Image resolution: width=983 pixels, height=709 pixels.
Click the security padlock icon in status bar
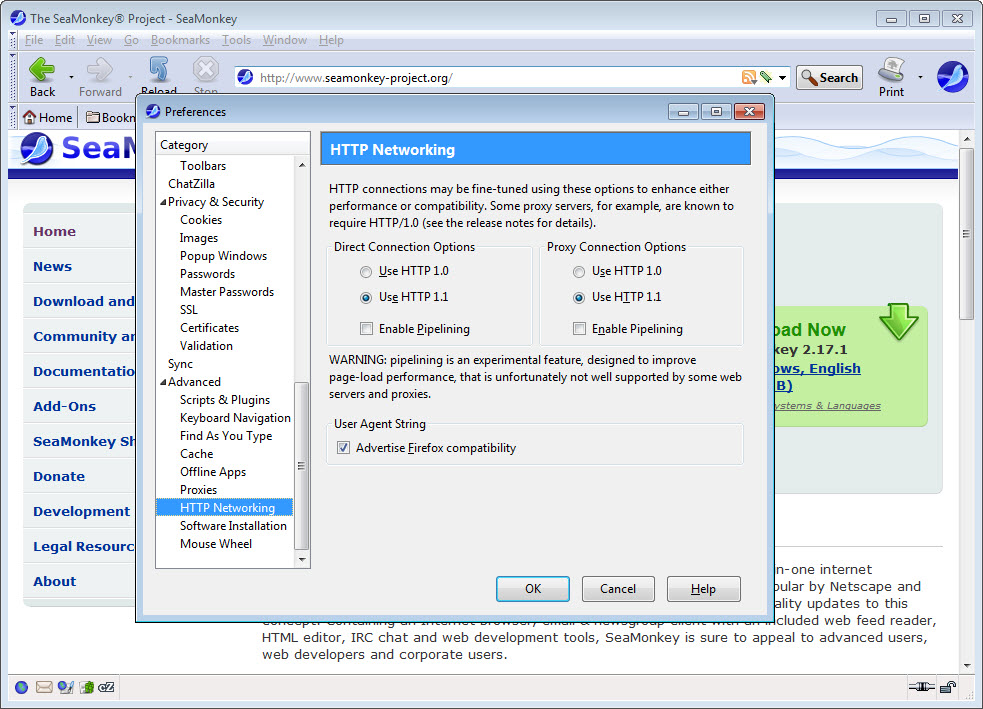948,687
